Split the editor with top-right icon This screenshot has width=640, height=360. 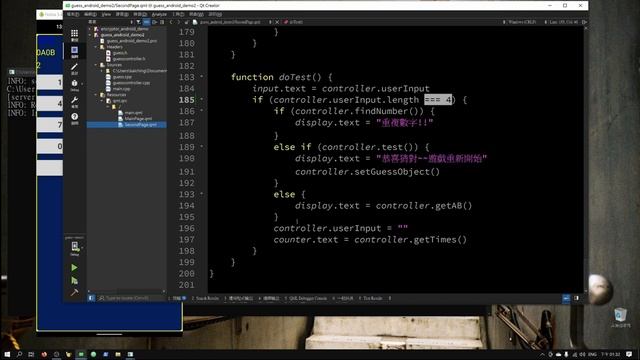584,22
